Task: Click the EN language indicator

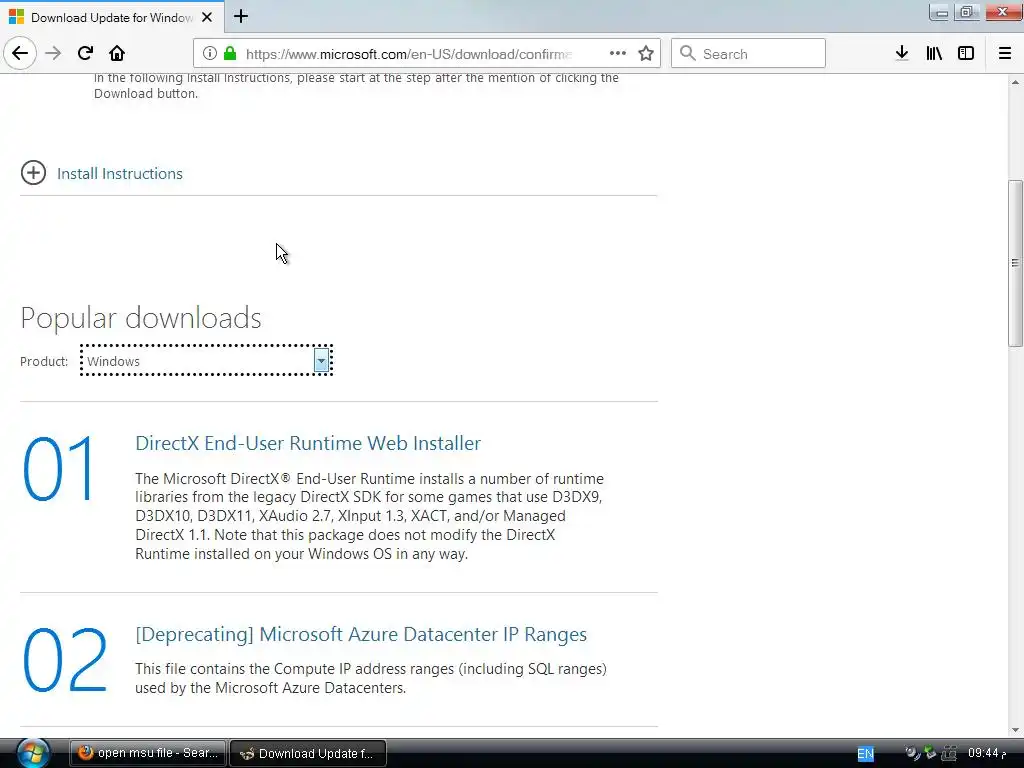Action: pyautogui.click(x=865, y=754)
